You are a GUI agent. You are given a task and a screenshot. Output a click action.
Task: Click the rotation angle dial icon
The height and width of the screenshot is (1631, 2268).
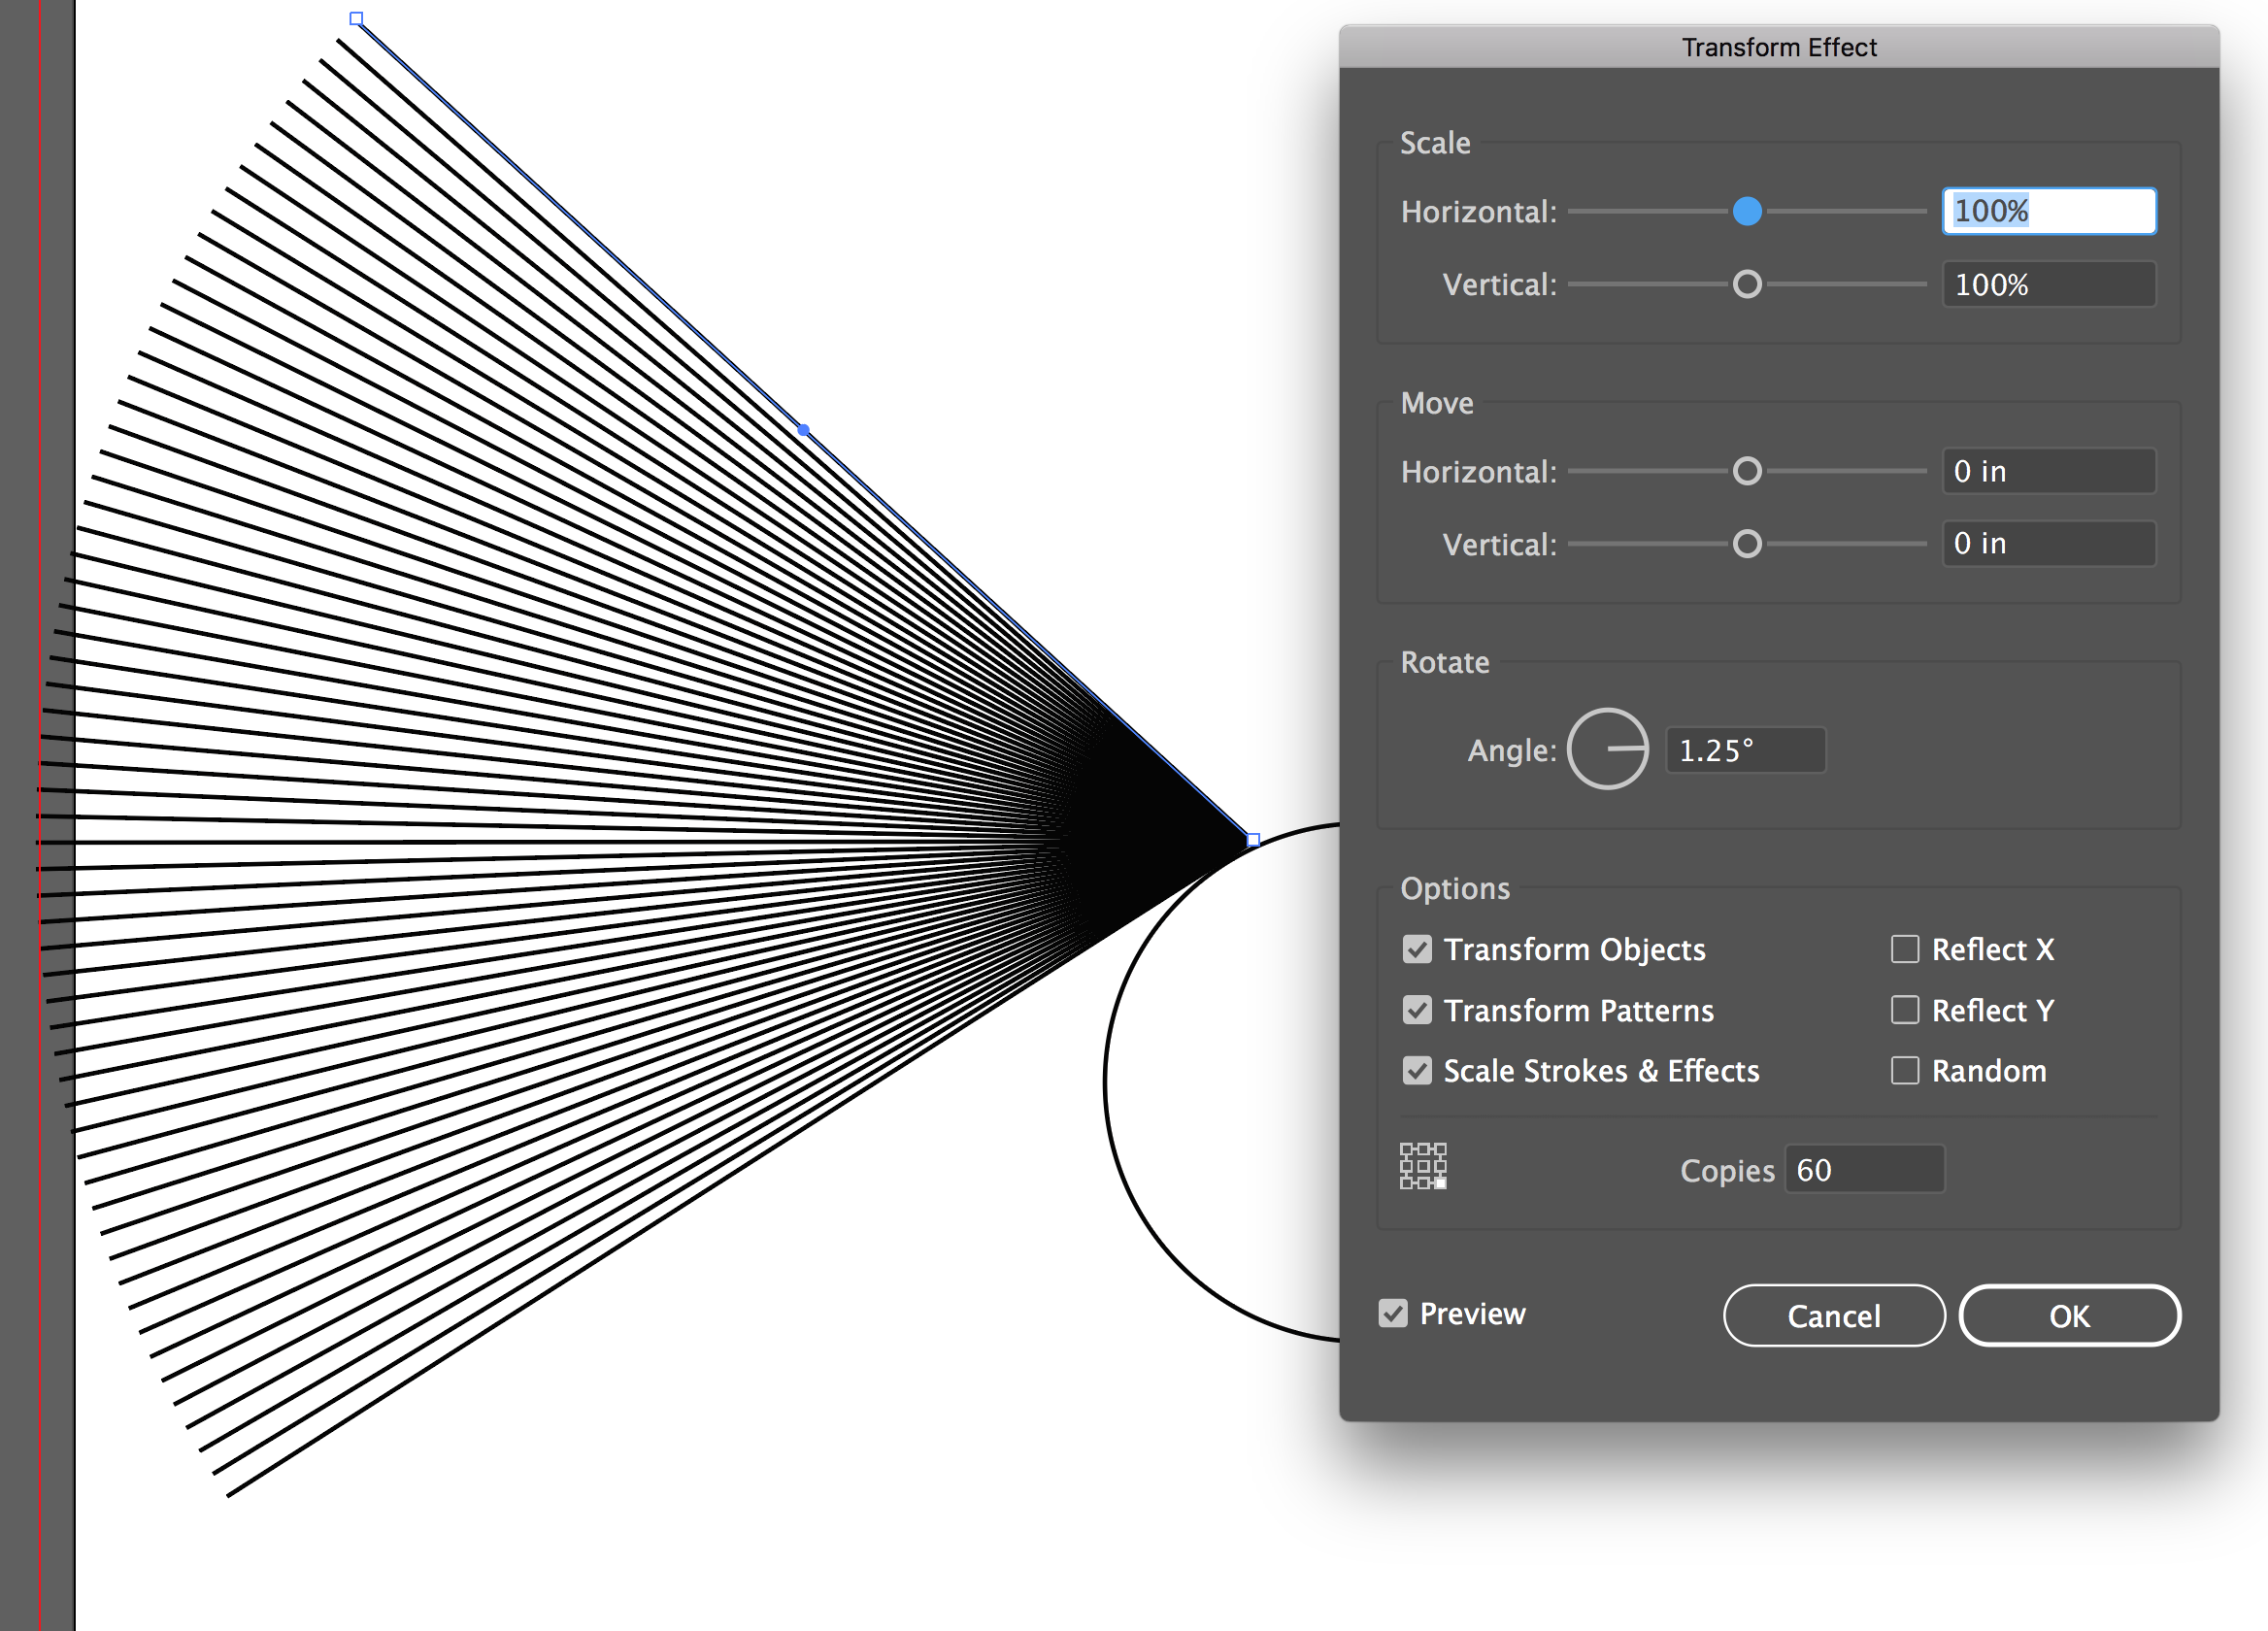(x=1608, y=749)
